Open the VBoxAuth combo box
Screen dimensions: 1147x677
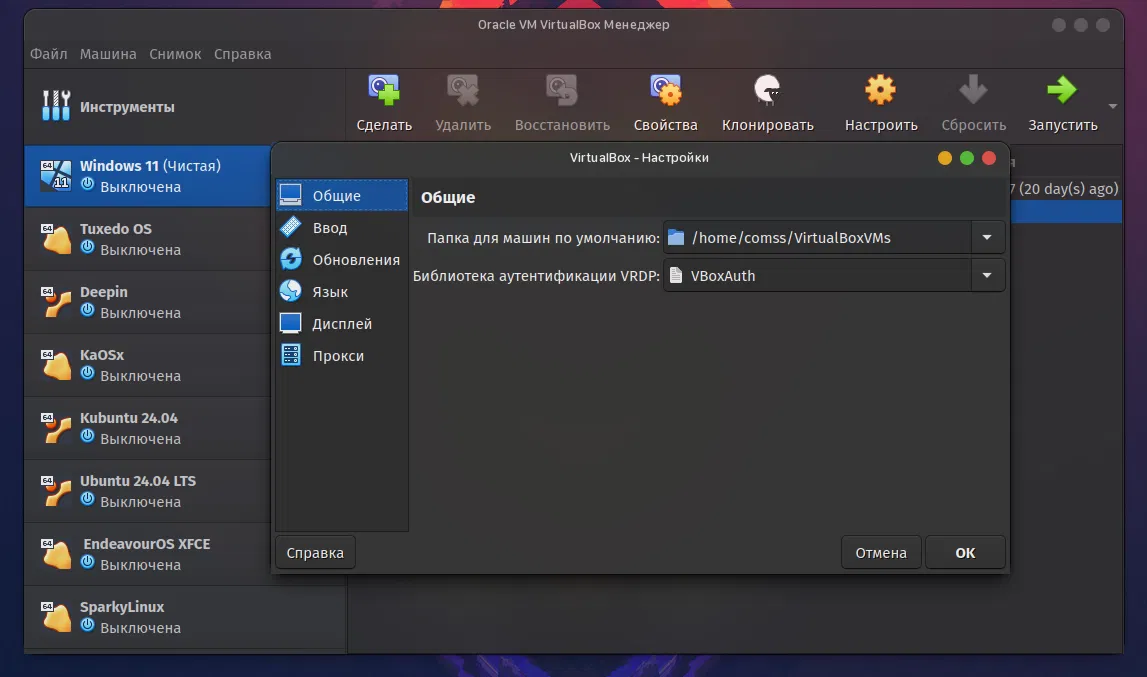tap(834, 275)
